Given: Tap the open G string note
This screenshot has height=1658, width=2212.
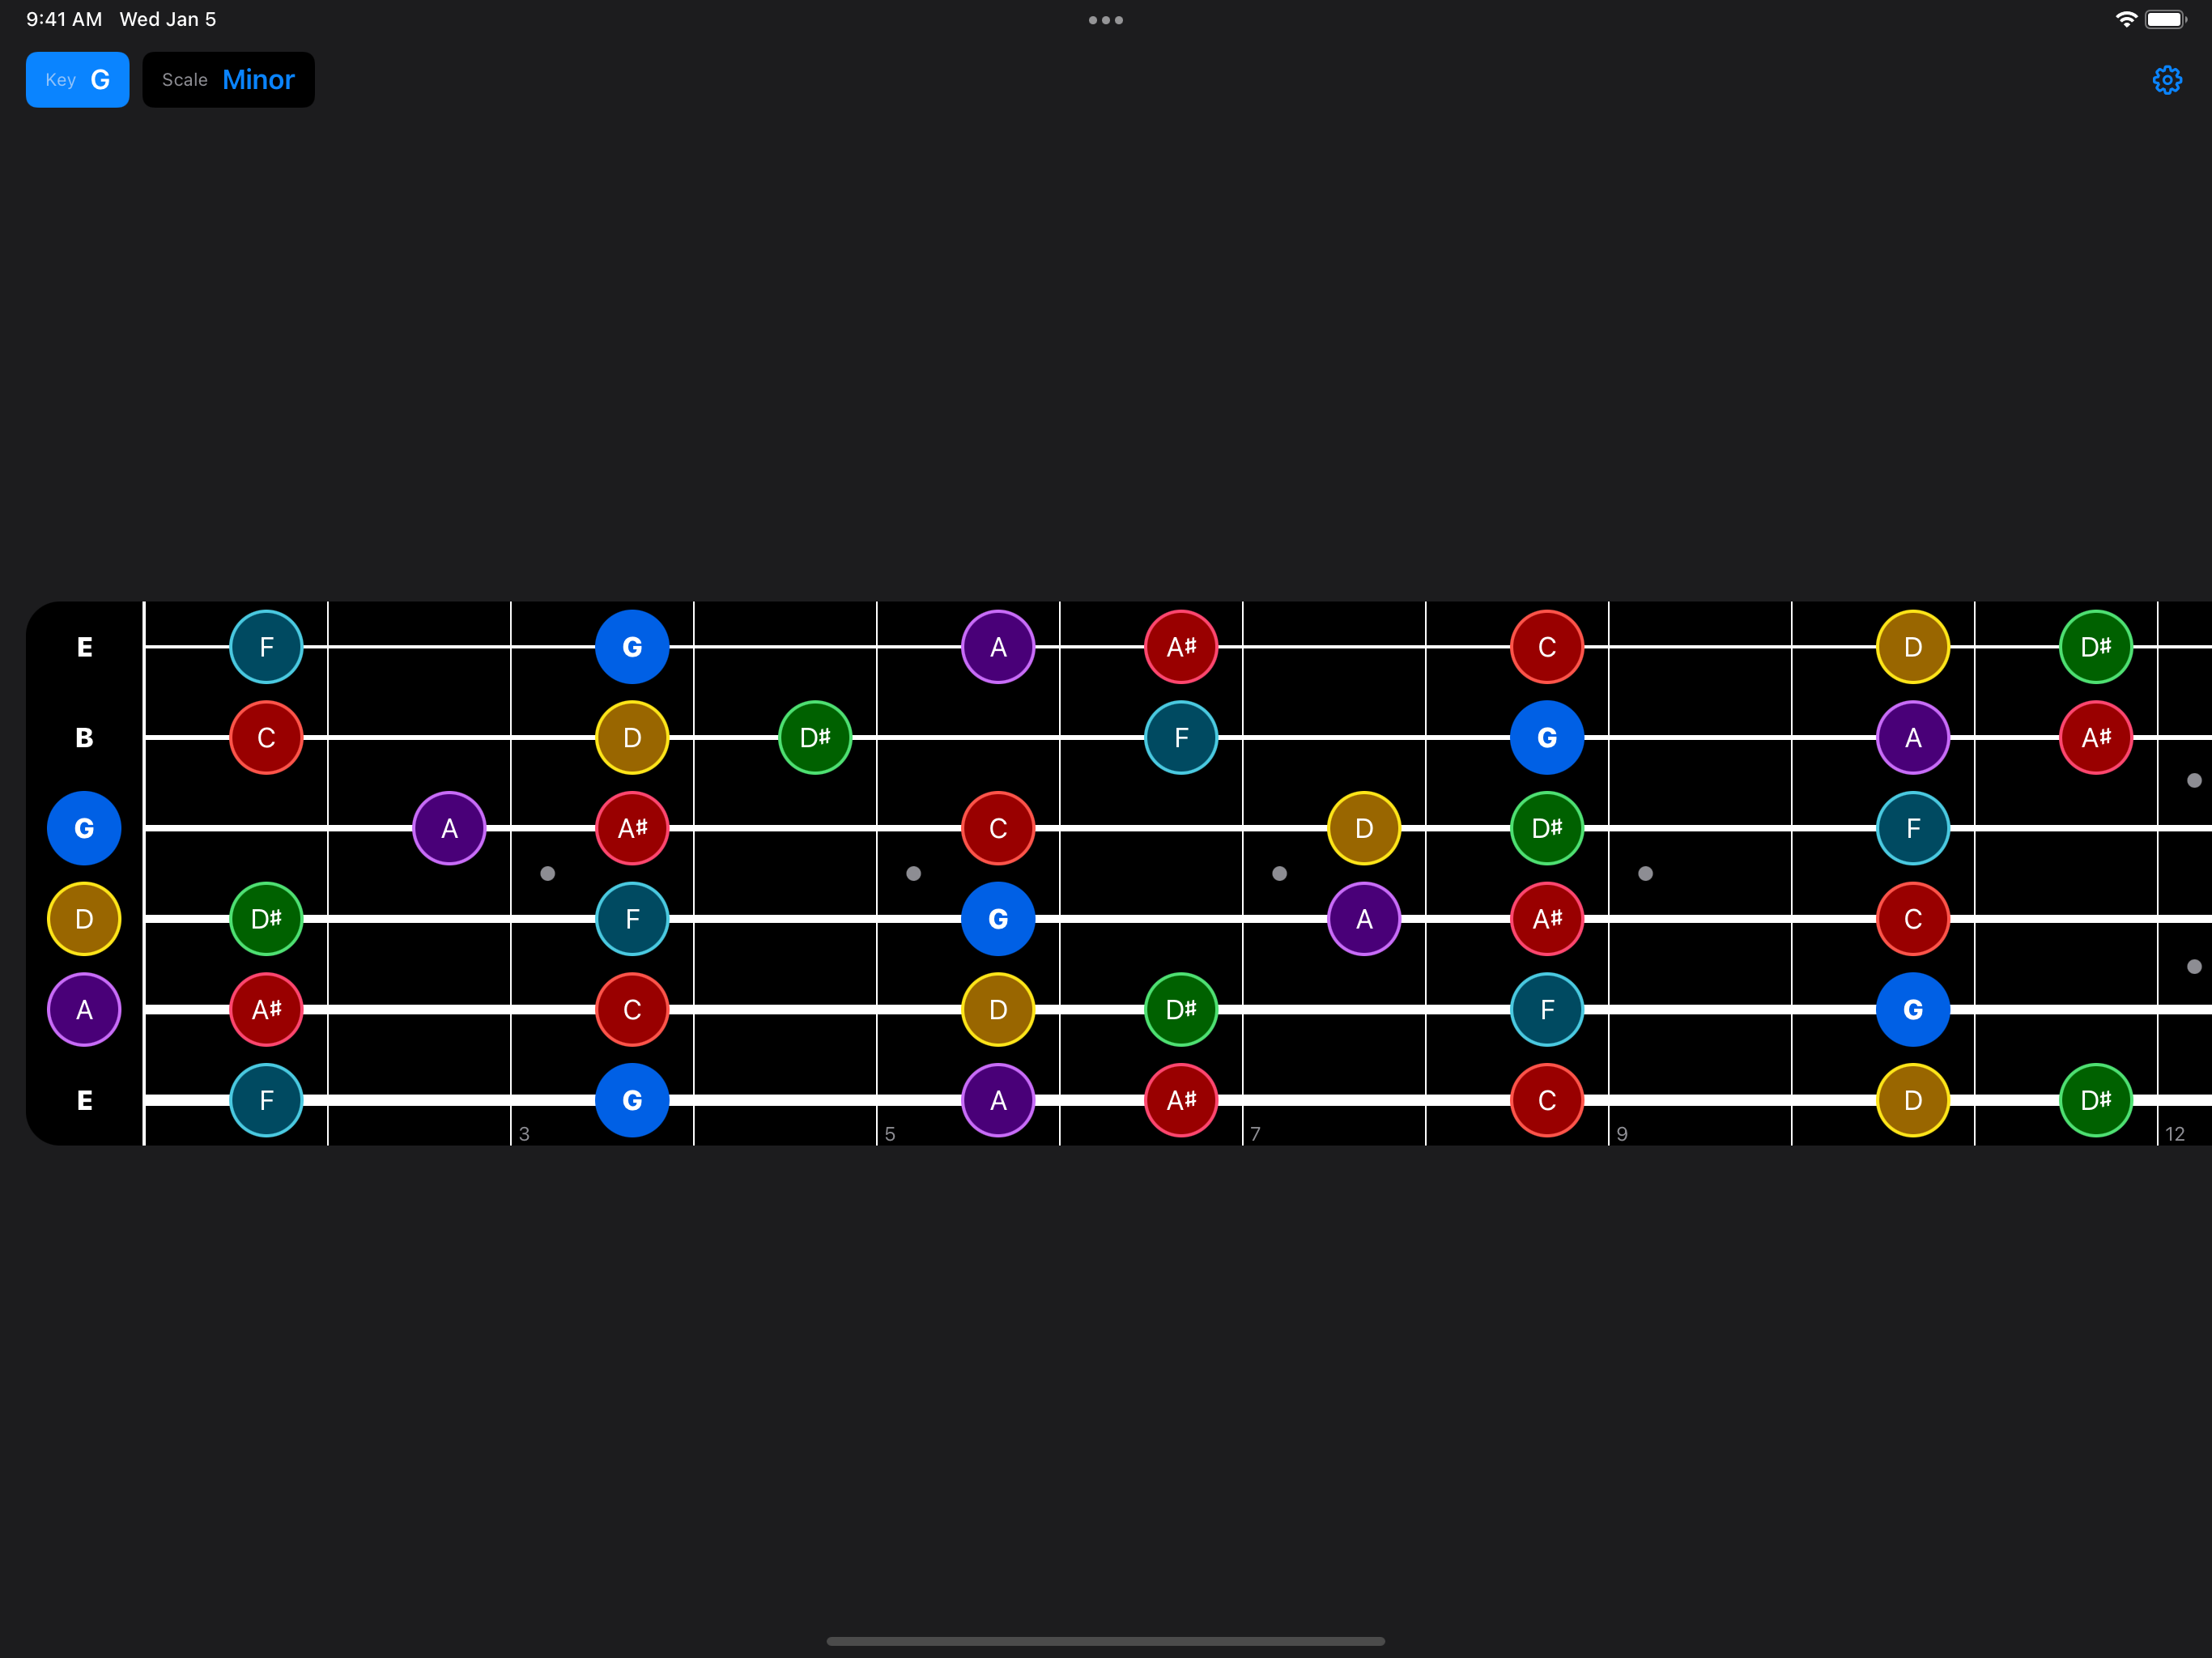Looking at the screenshot, I should coord(84,828).
